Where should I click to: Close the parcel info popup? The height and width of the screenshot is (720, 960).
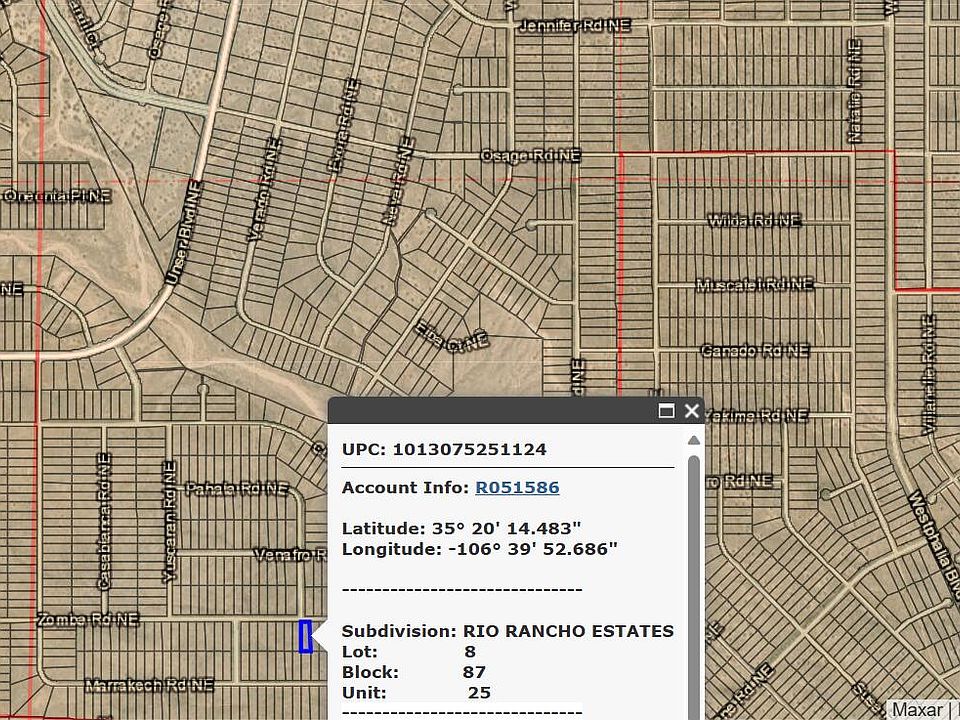[x=692, y=410]
